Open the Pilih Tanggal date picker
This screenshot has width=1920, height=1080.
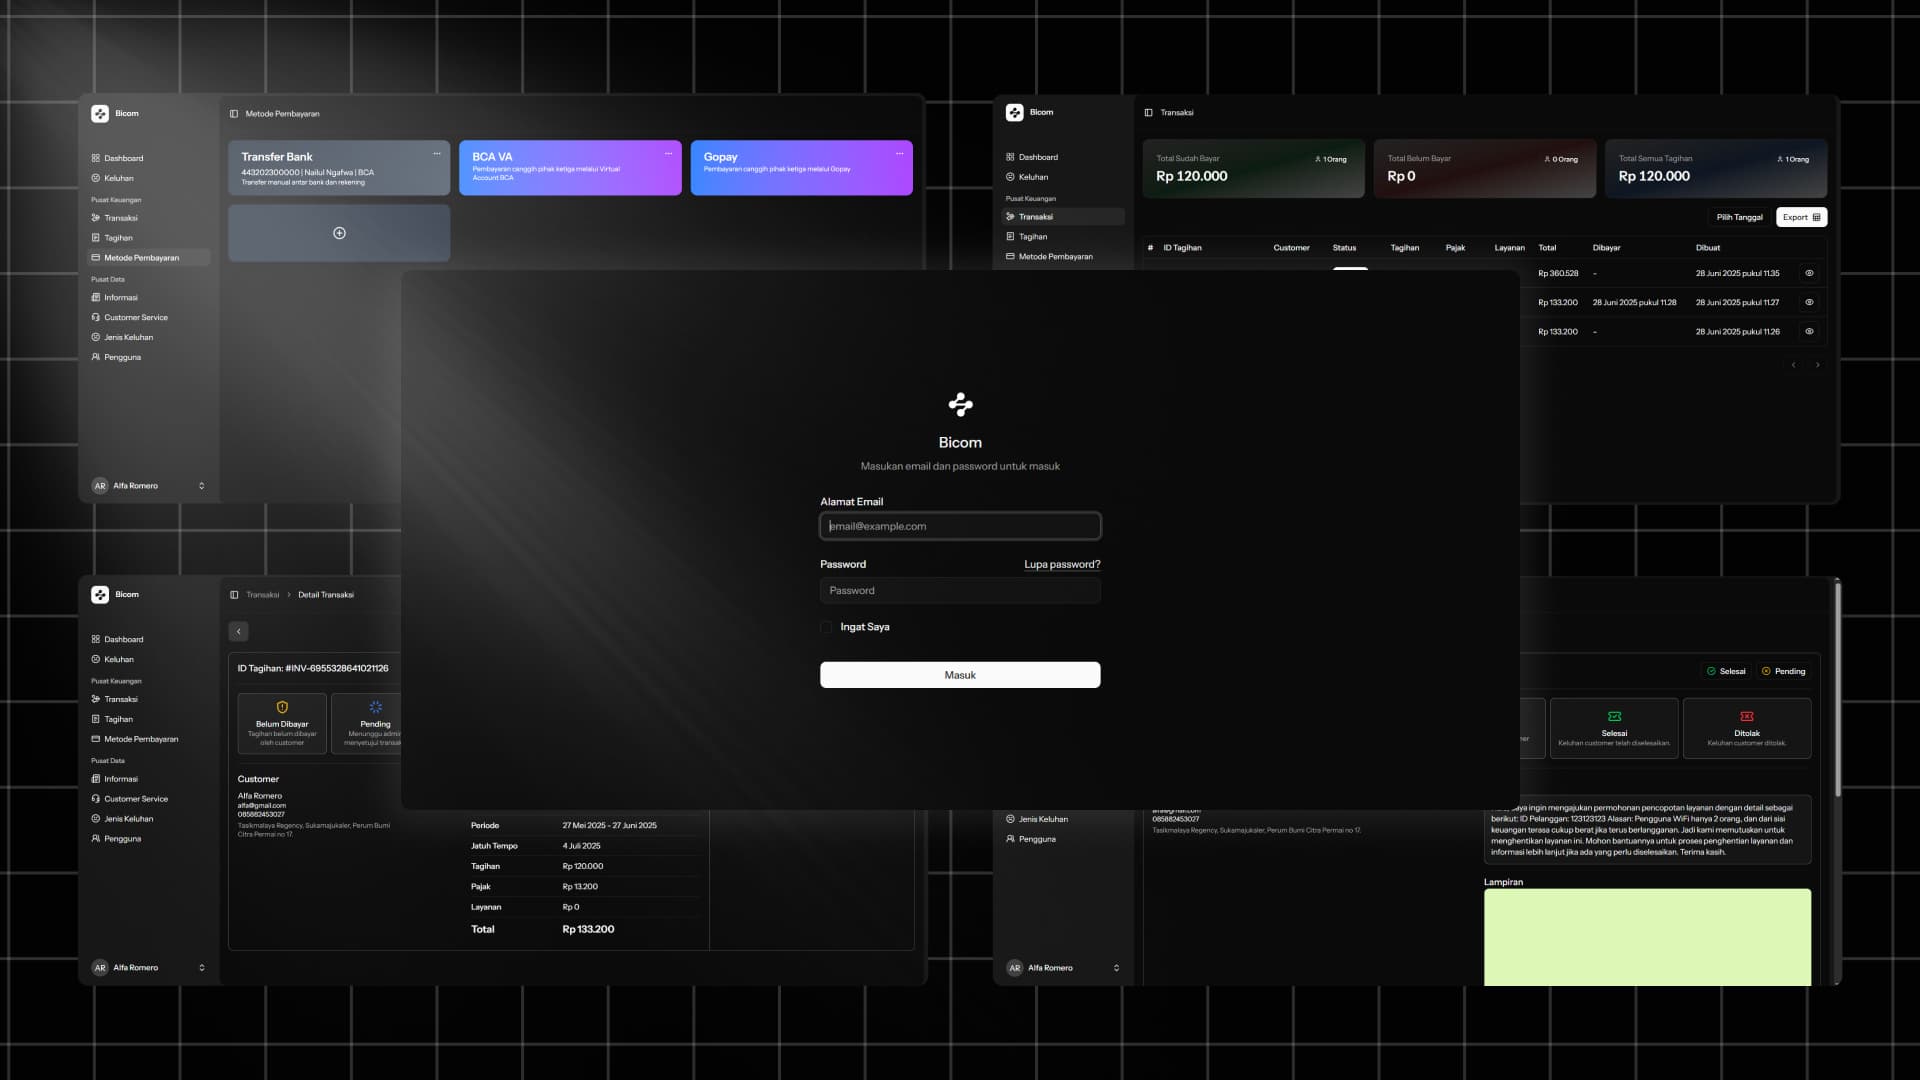pyautogui.click(x=1739, y=217)
